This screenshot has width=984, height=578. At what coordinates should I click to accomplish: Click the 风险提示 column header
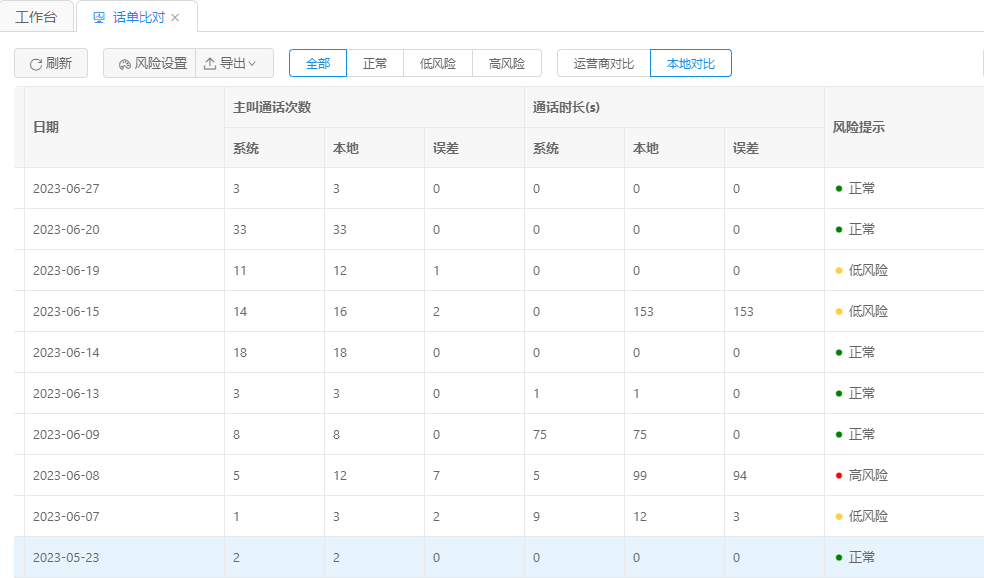point(858,127)
